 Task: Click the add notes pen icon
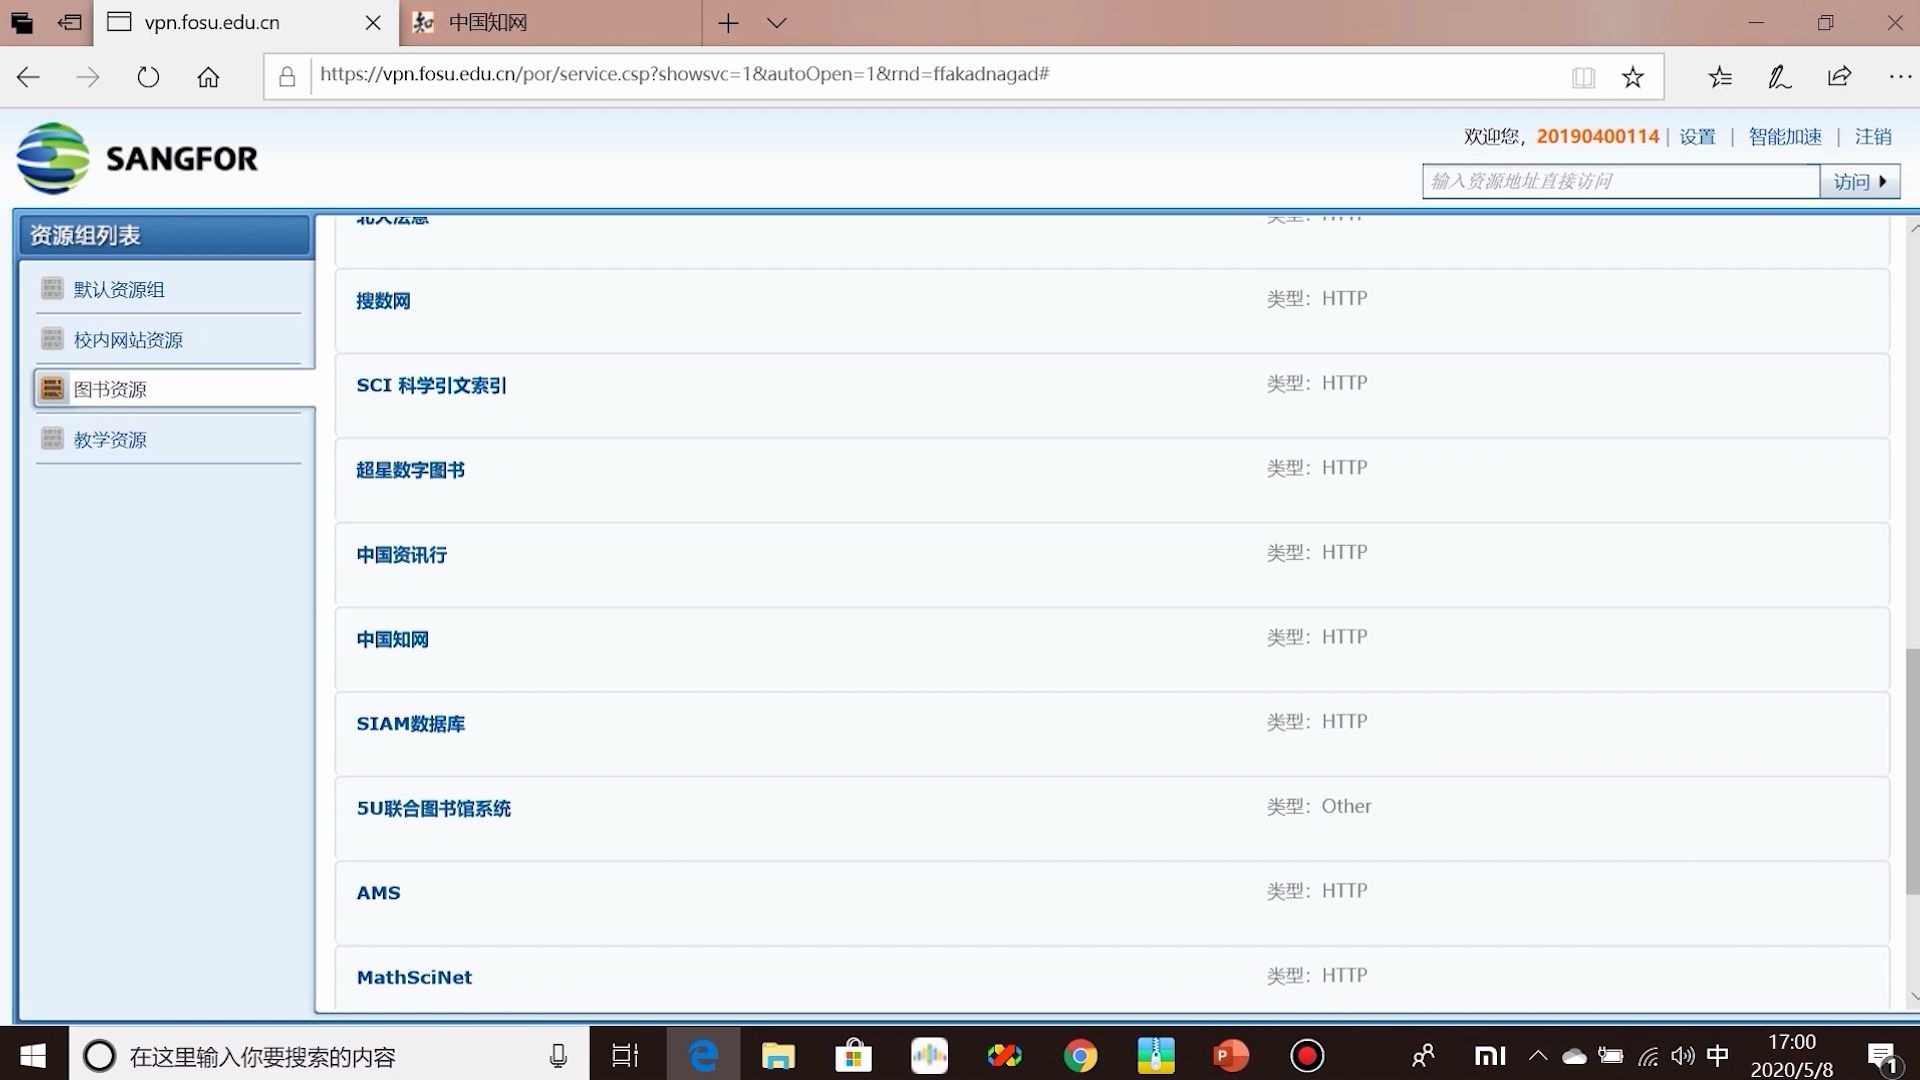(1780, 77)
